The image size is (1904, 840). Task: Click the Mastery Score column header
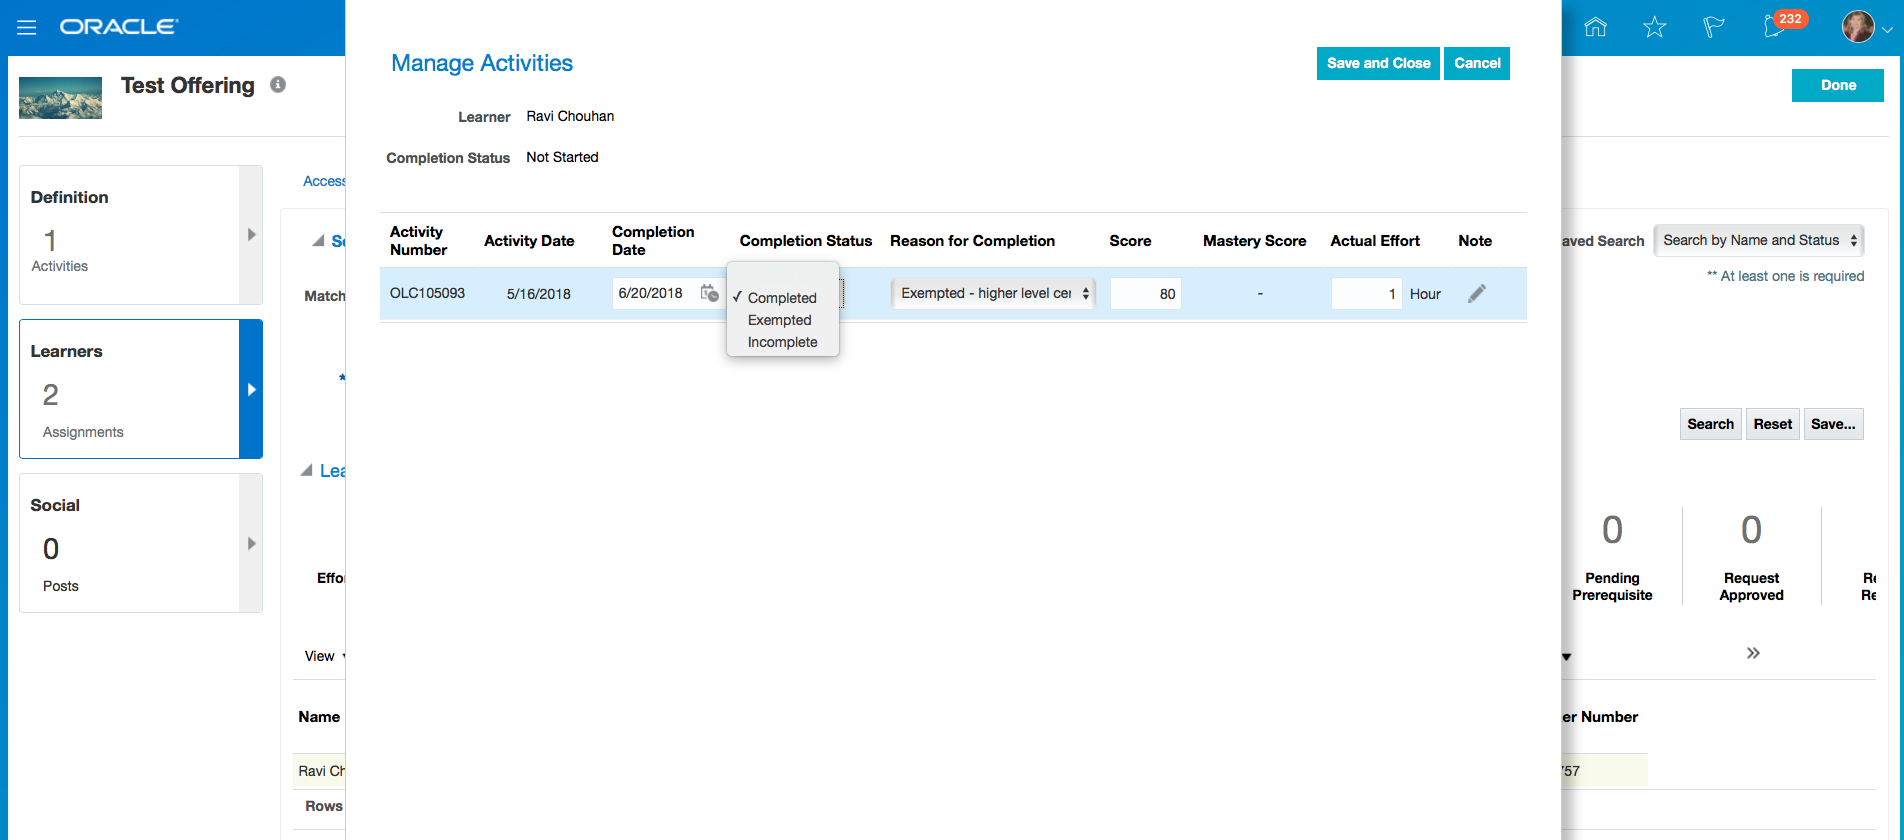click(1254, 241)
